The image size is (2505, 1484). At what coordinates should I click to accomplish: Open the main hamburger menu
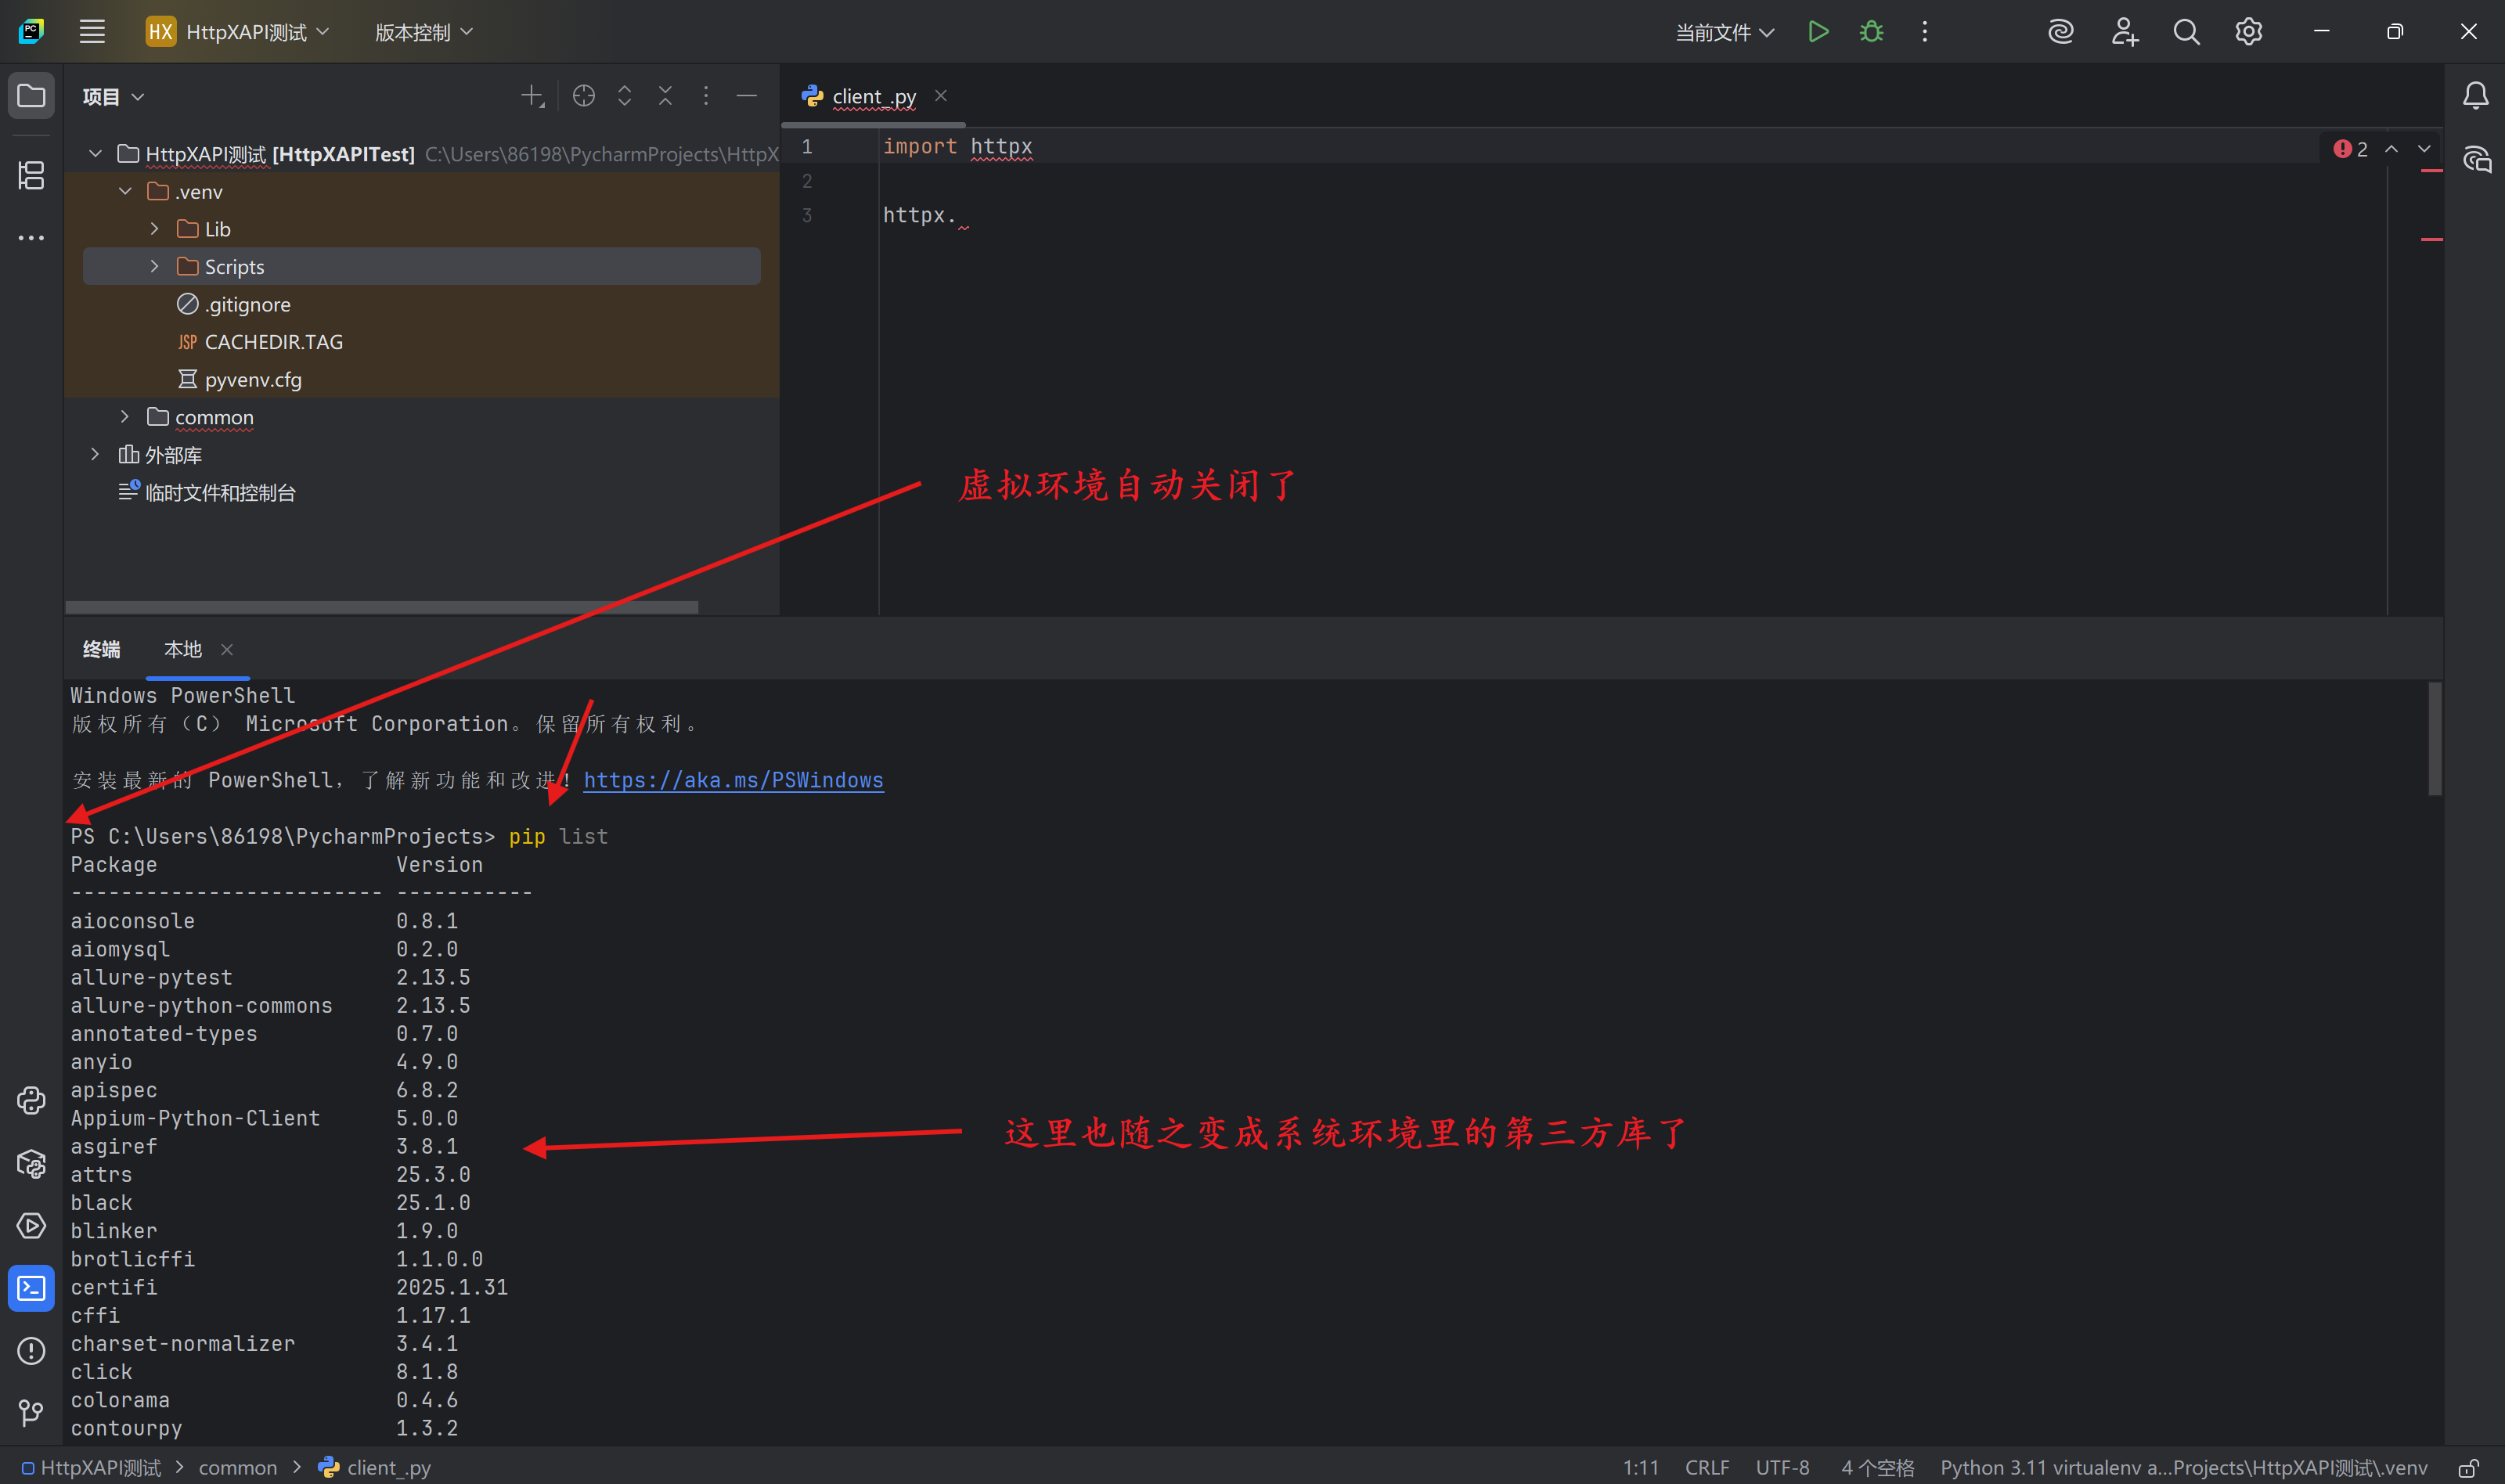92,31
